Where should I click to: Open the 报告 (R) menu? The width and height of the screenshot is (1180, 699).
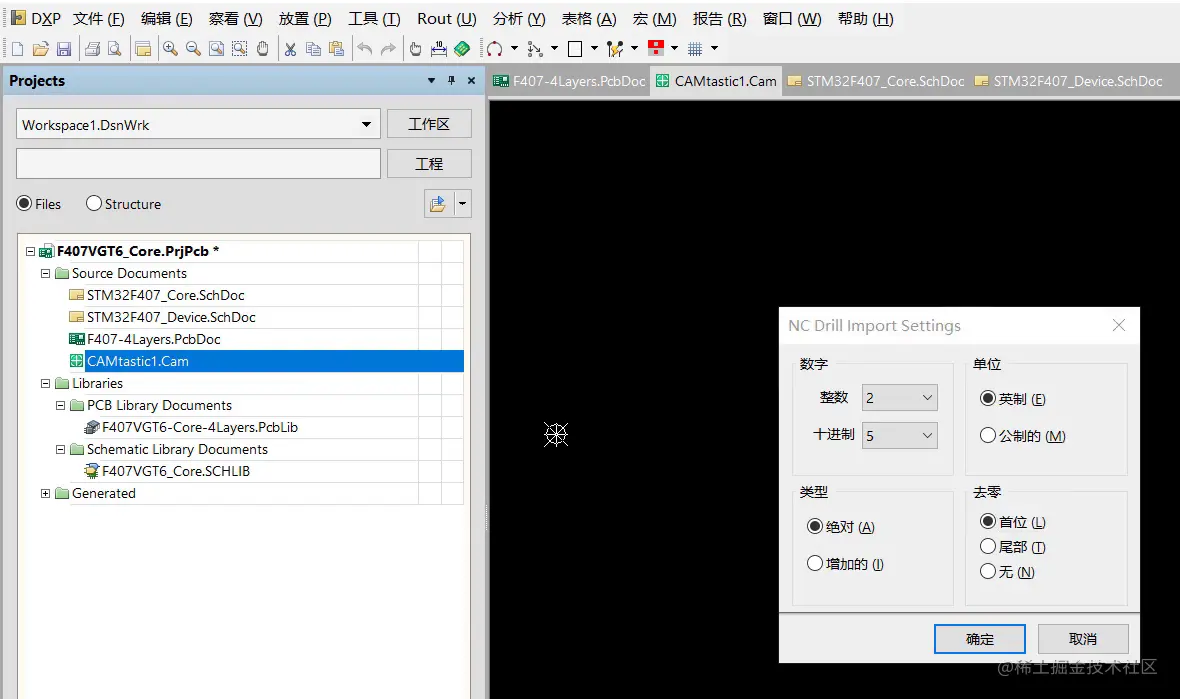[x=719, y=19]
